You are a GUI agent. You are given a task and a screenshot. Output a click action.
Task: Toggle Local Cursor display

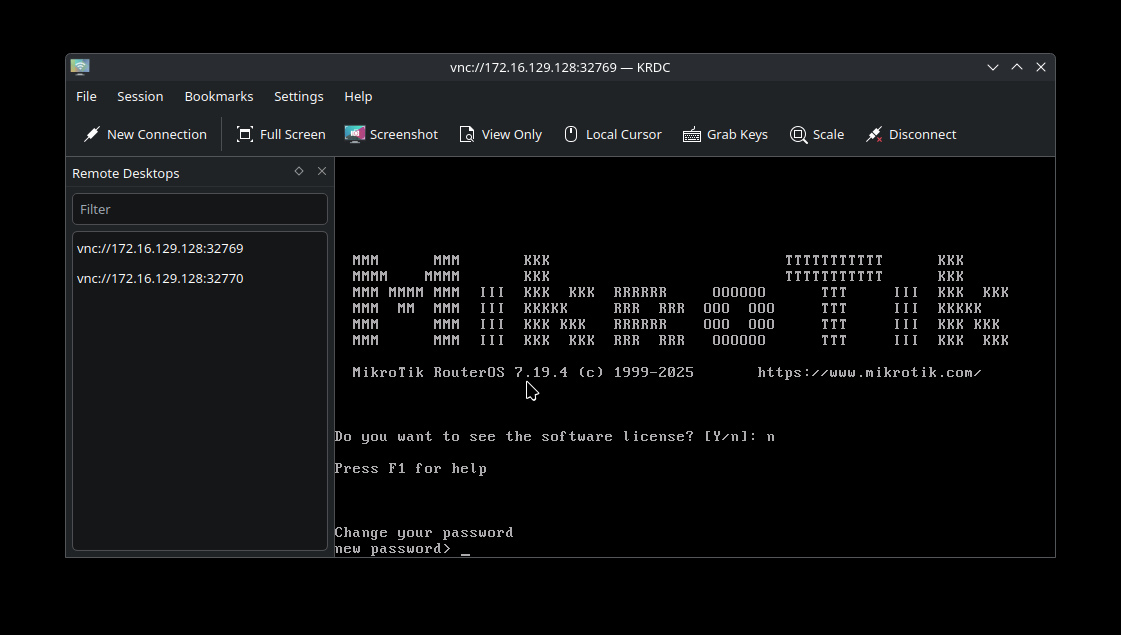point(613,134)
